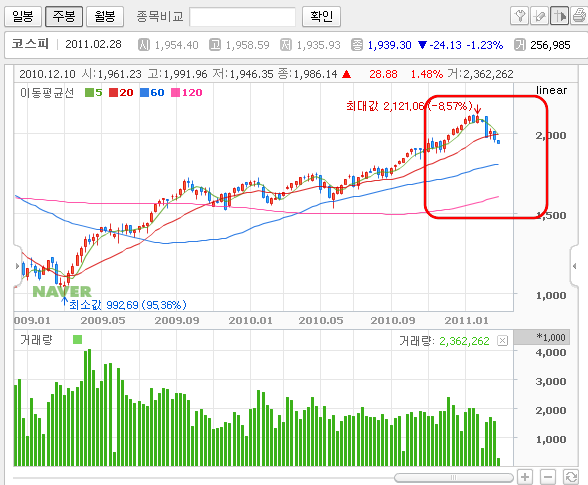This screenshot has width=588, height=485.
Task: Toggle the crosshair cursor tool icon
Action: [x=560, y=16]
